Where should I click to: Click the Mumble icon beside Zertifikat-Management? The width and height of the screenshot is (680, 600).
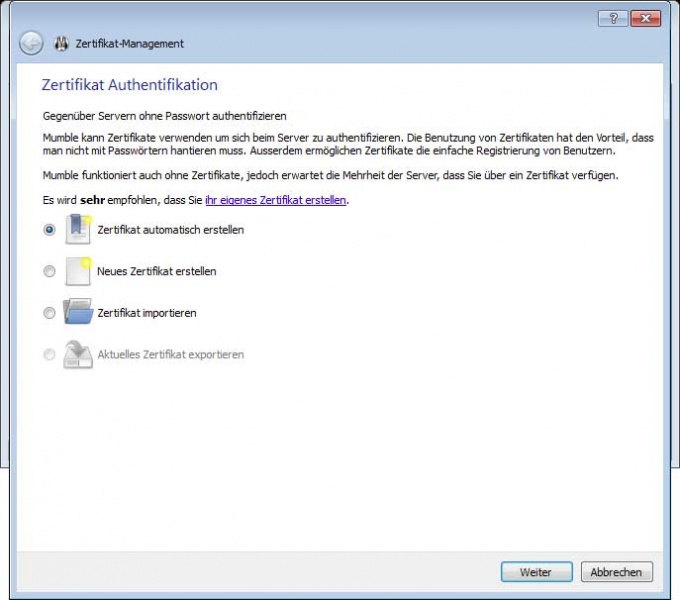coord(61,44)
